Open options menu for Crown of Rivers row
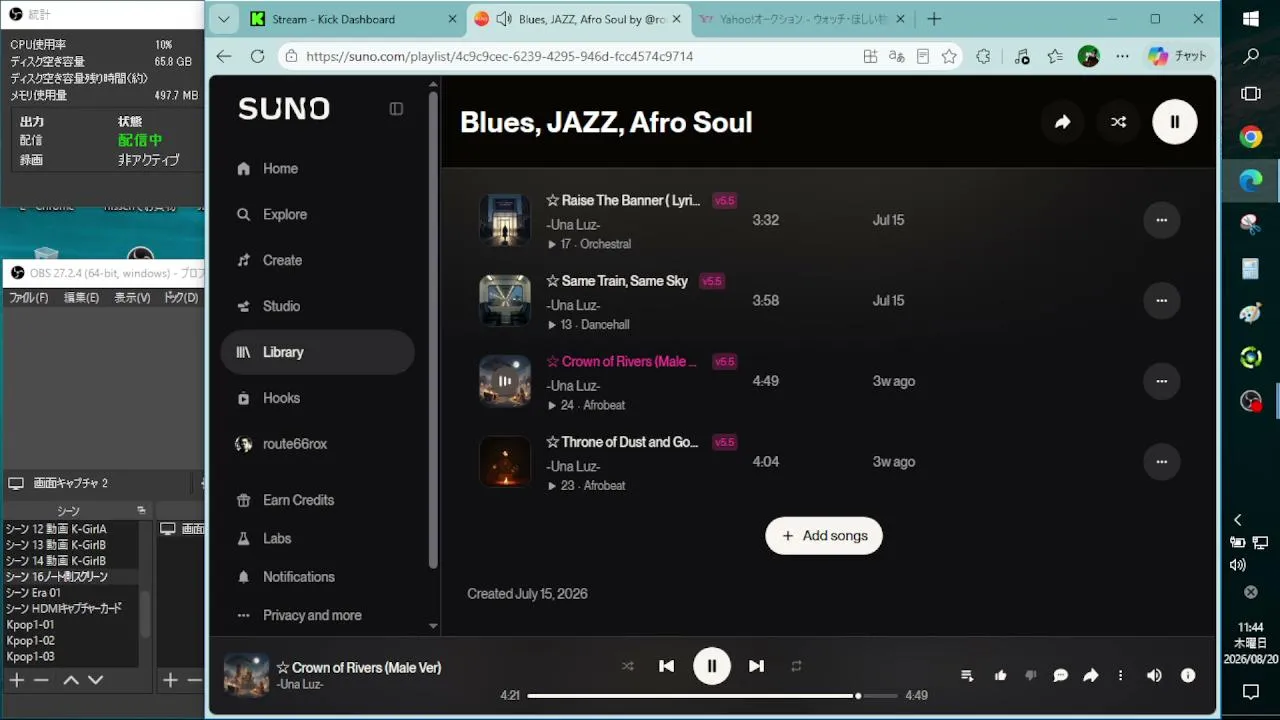This screenshot has height=720, width=1280. (1161, 381)
